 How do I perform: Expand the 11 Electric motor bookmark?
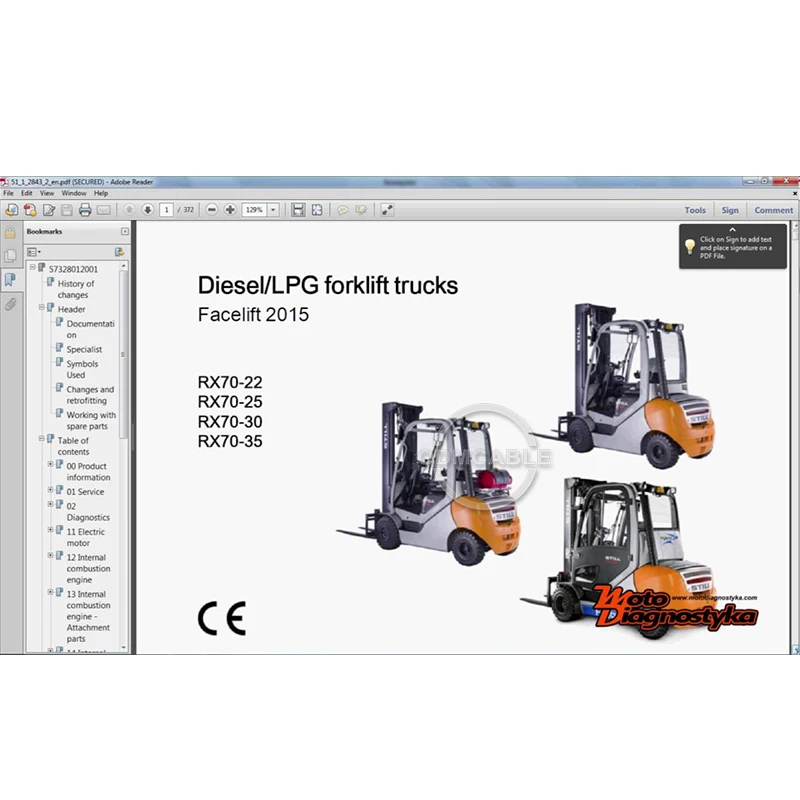point(51,530)
